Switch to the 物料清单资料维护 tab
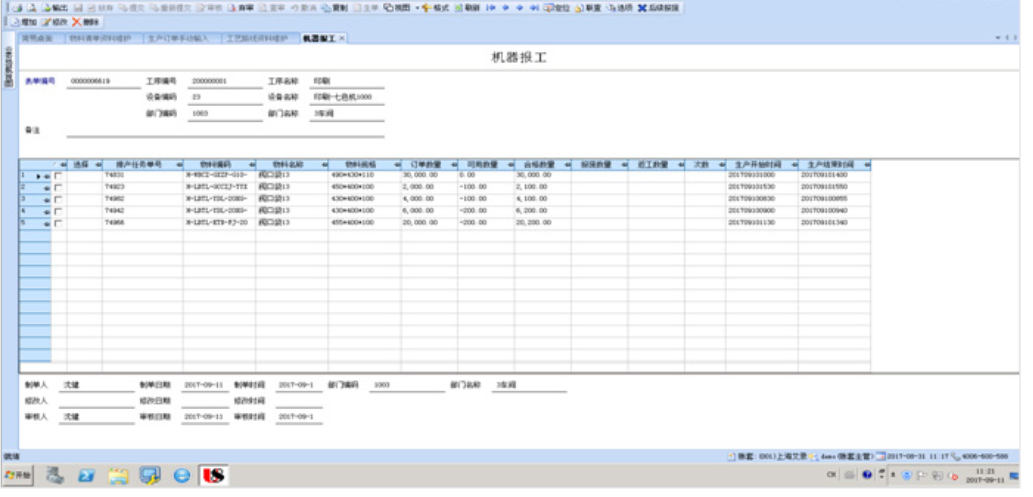Screen dimensions: 1033x497 click(x=104, y=38)
